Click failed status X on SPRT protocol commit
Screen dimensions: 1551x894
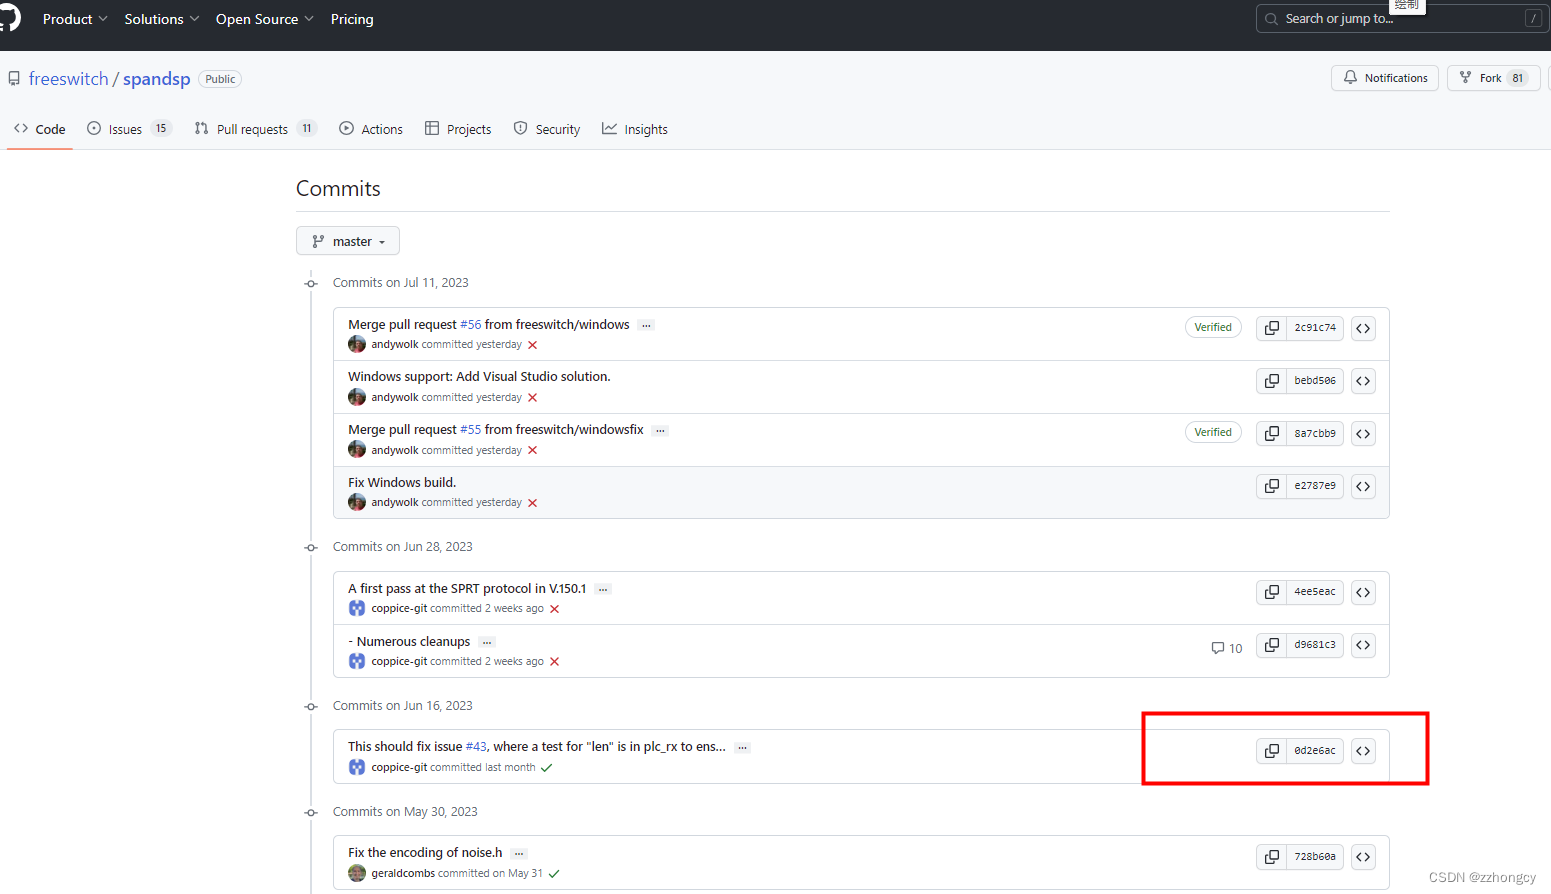click(554, 609)
